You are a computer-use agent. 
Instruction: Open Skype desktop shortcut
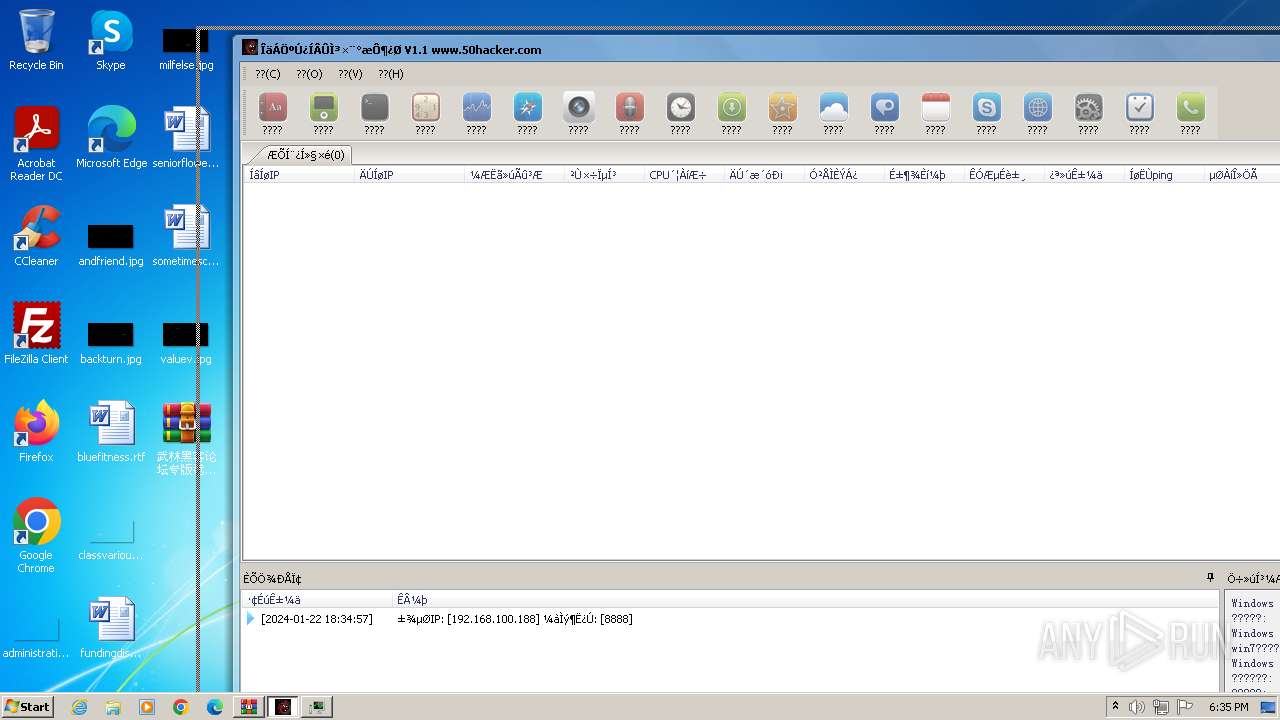111,40
